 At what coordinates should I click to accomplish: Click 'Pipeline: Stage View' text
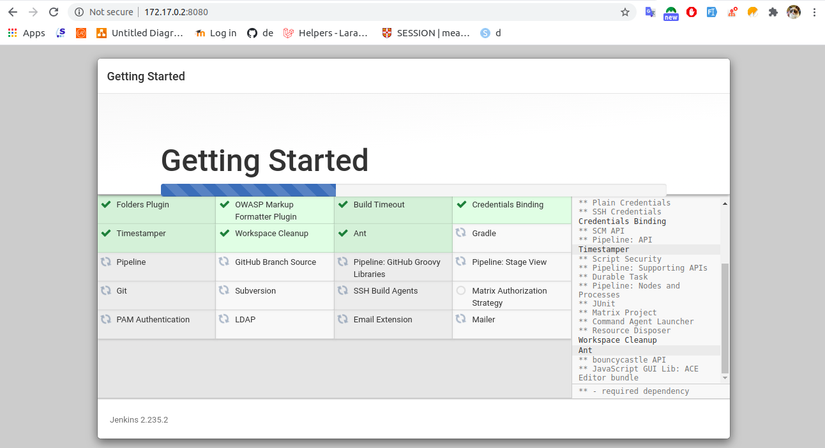coord(509,262)
